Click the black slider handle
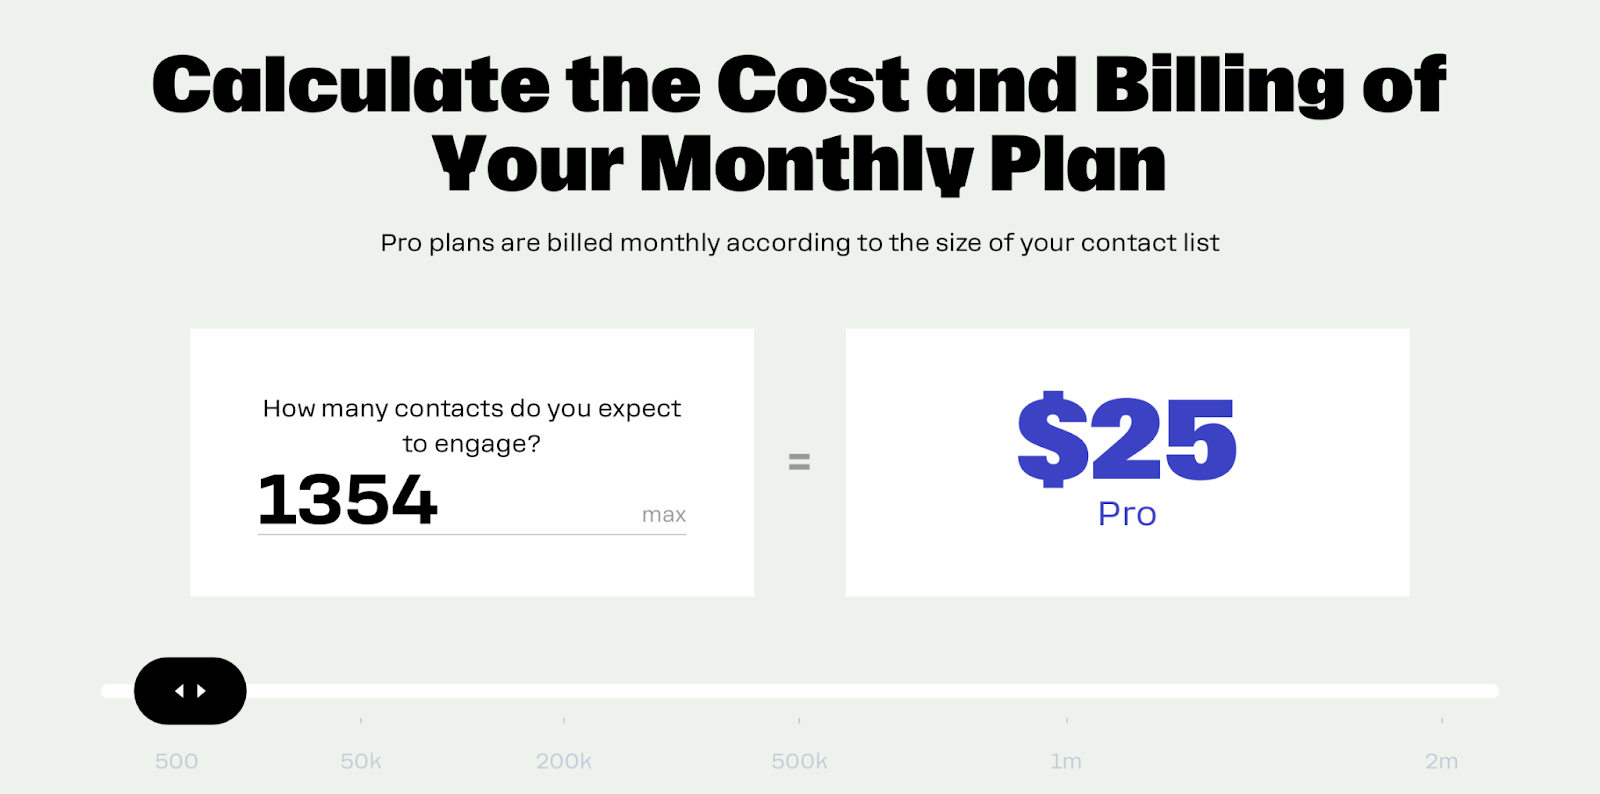This screenshot has height=794, width=1600. [190, 691]
